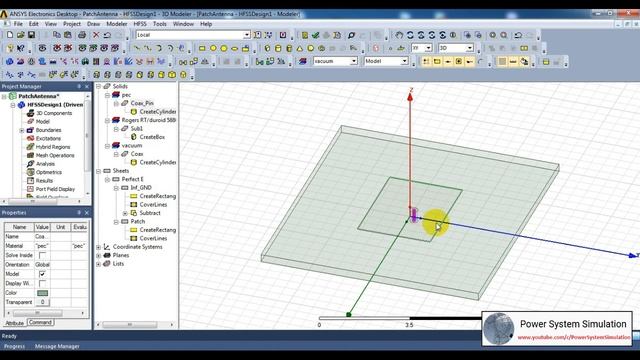
Task: Click the Draw line icon
Action: [137, 48]
